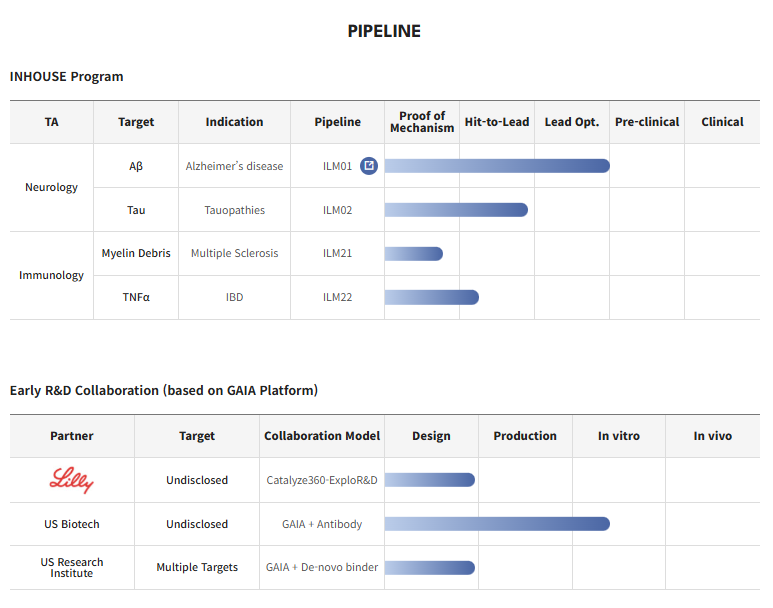This screenshot has width=773, height=608.
Task: Click the Catalyze360-ExploR&D collaboration model
Action: click(x=322, y=480)
